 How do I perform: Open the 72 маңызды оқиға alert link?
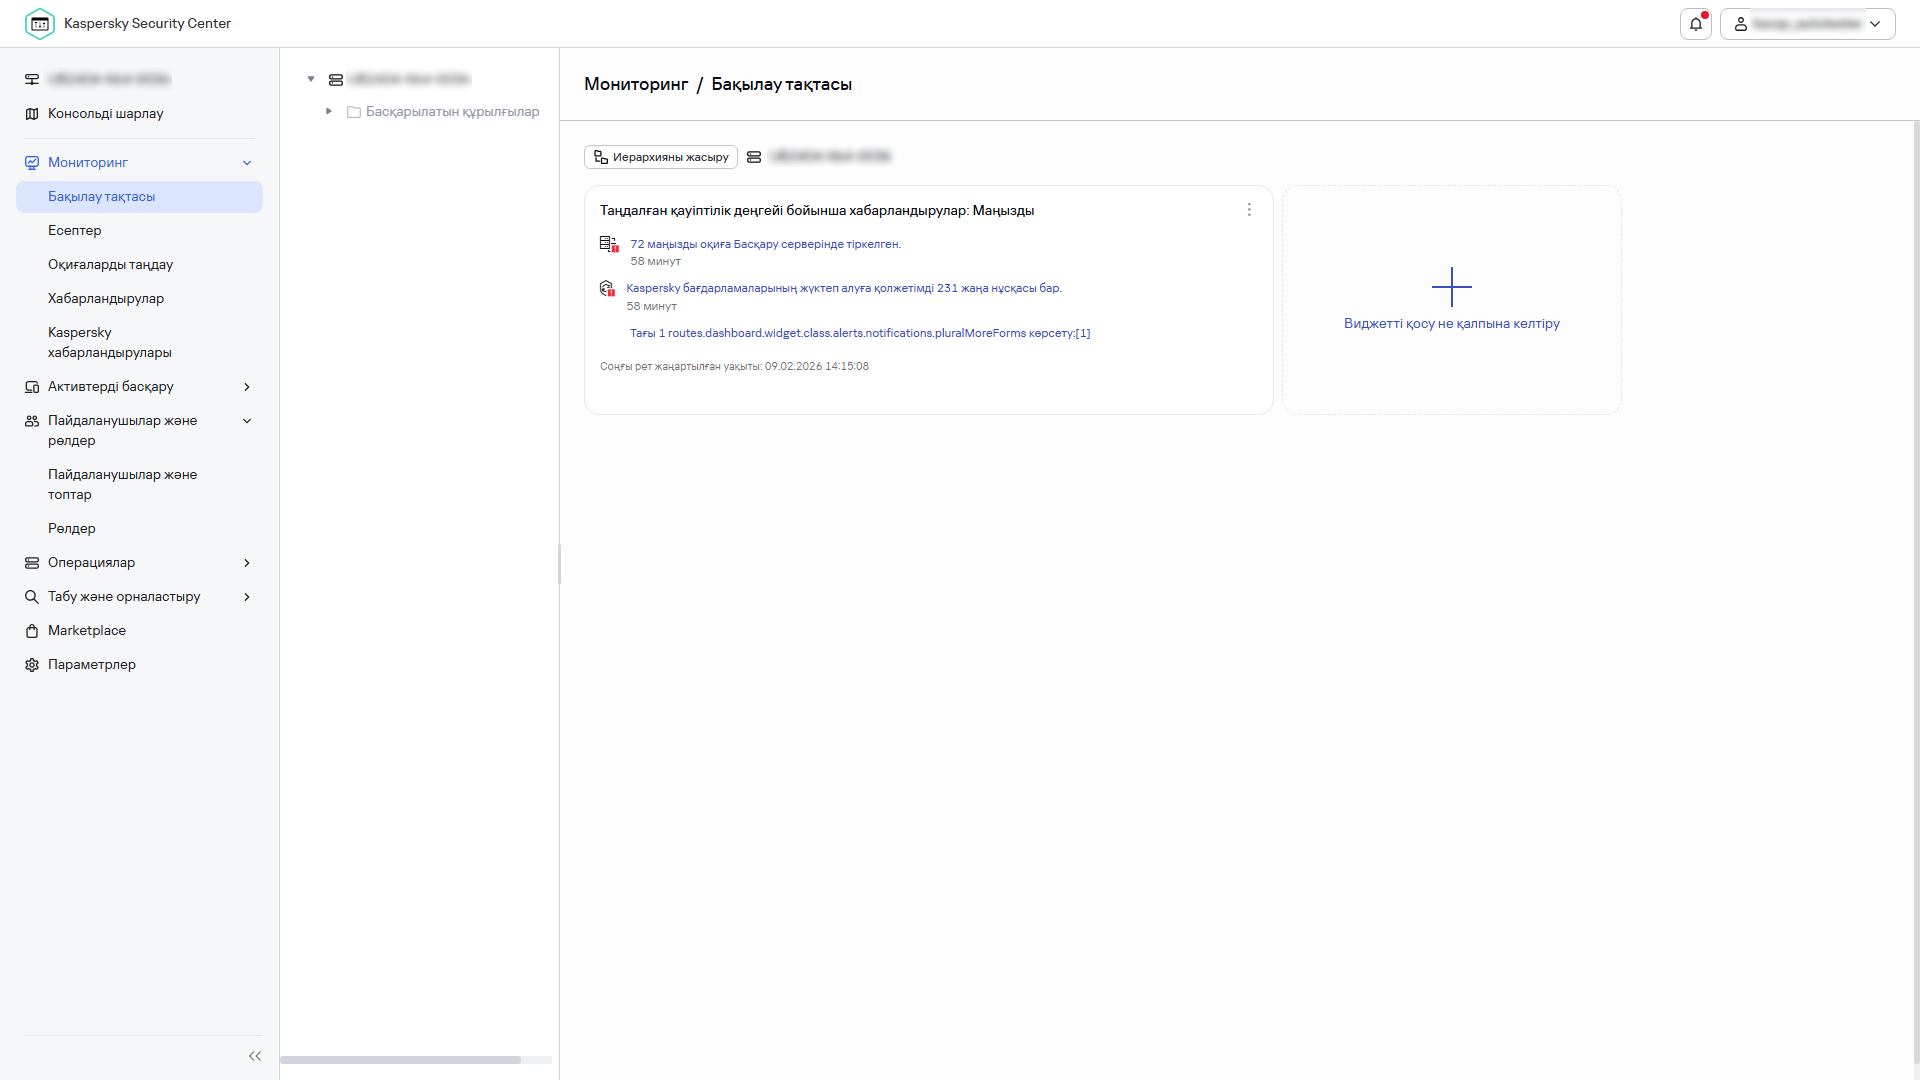[x=765, y=244]
